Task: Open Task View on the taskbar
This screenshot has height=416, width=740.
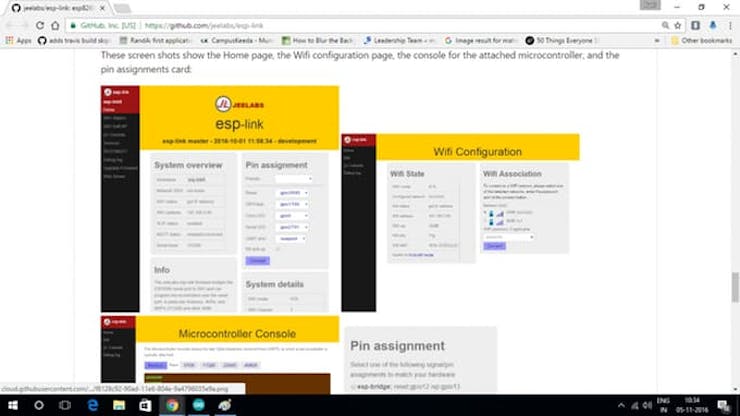Action: 65,405
